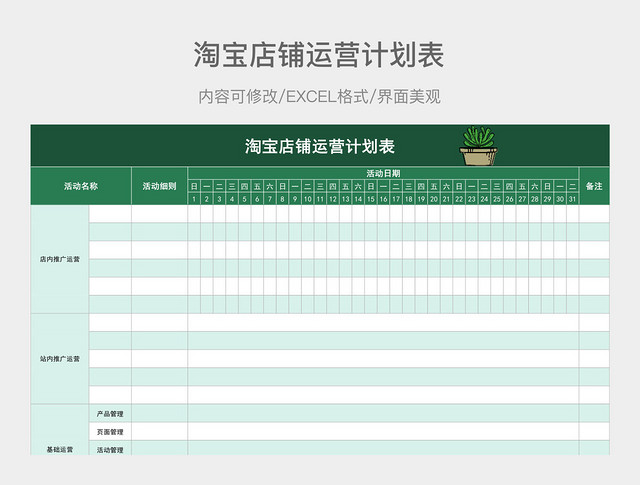This screenshot has width=640, height=485.
Task: Select the 站内推广运营 category cell
Action: click(x=60, y=359)
